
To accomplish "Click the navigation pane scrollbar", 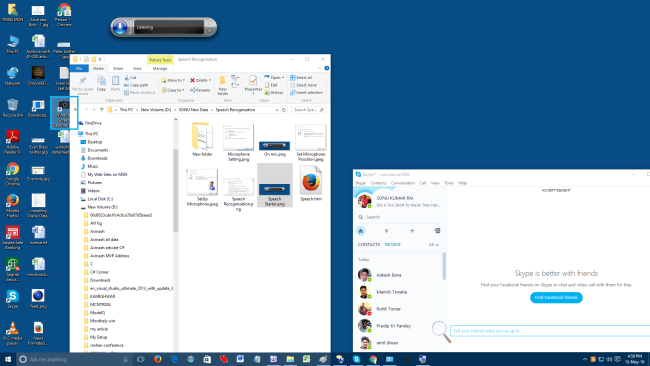I will click(x=175, y=191).
